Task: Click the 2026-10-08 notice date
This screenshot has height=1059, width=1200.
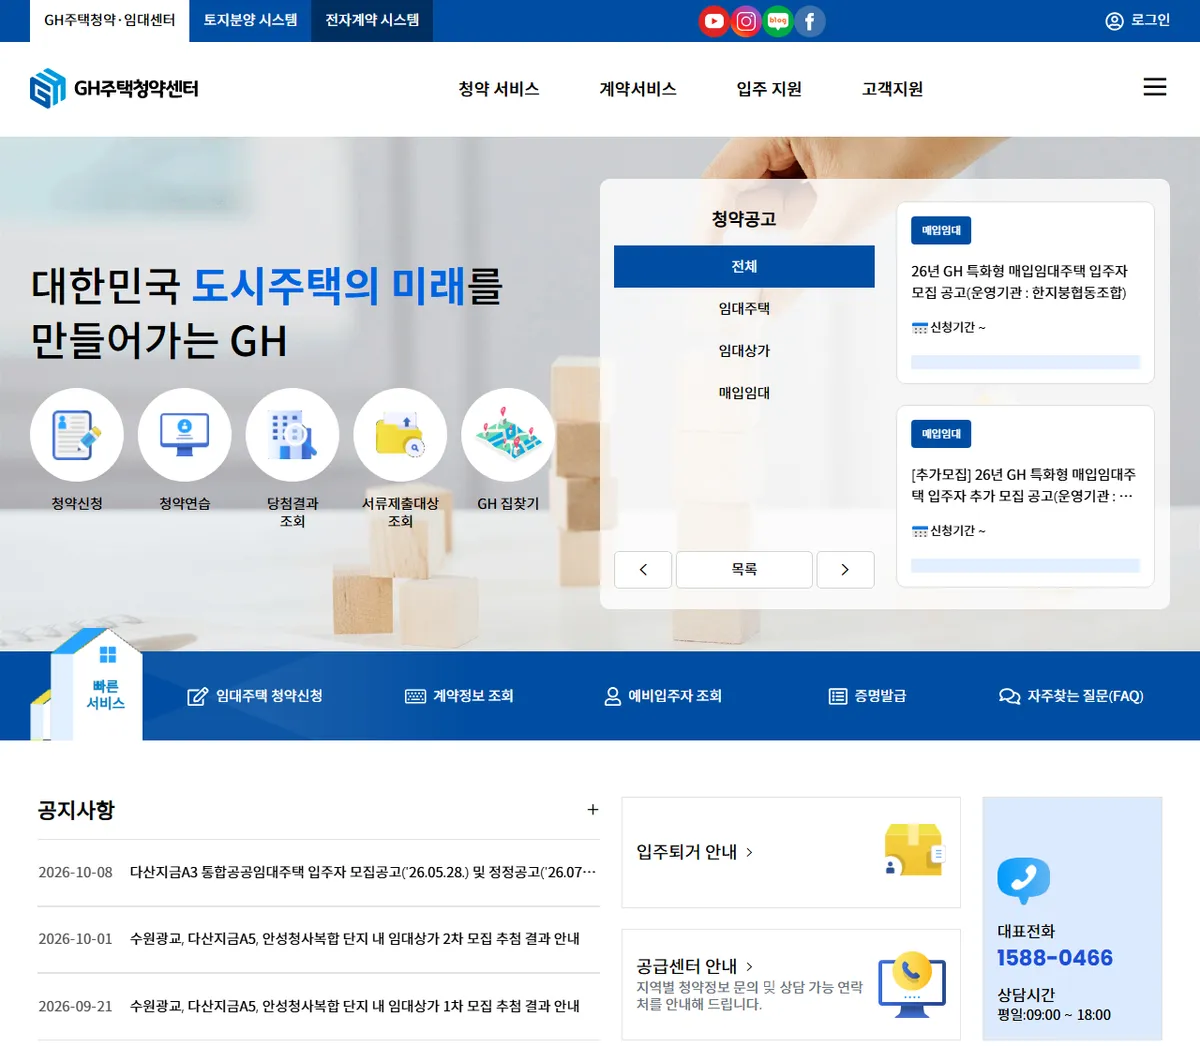Action: 75,872
